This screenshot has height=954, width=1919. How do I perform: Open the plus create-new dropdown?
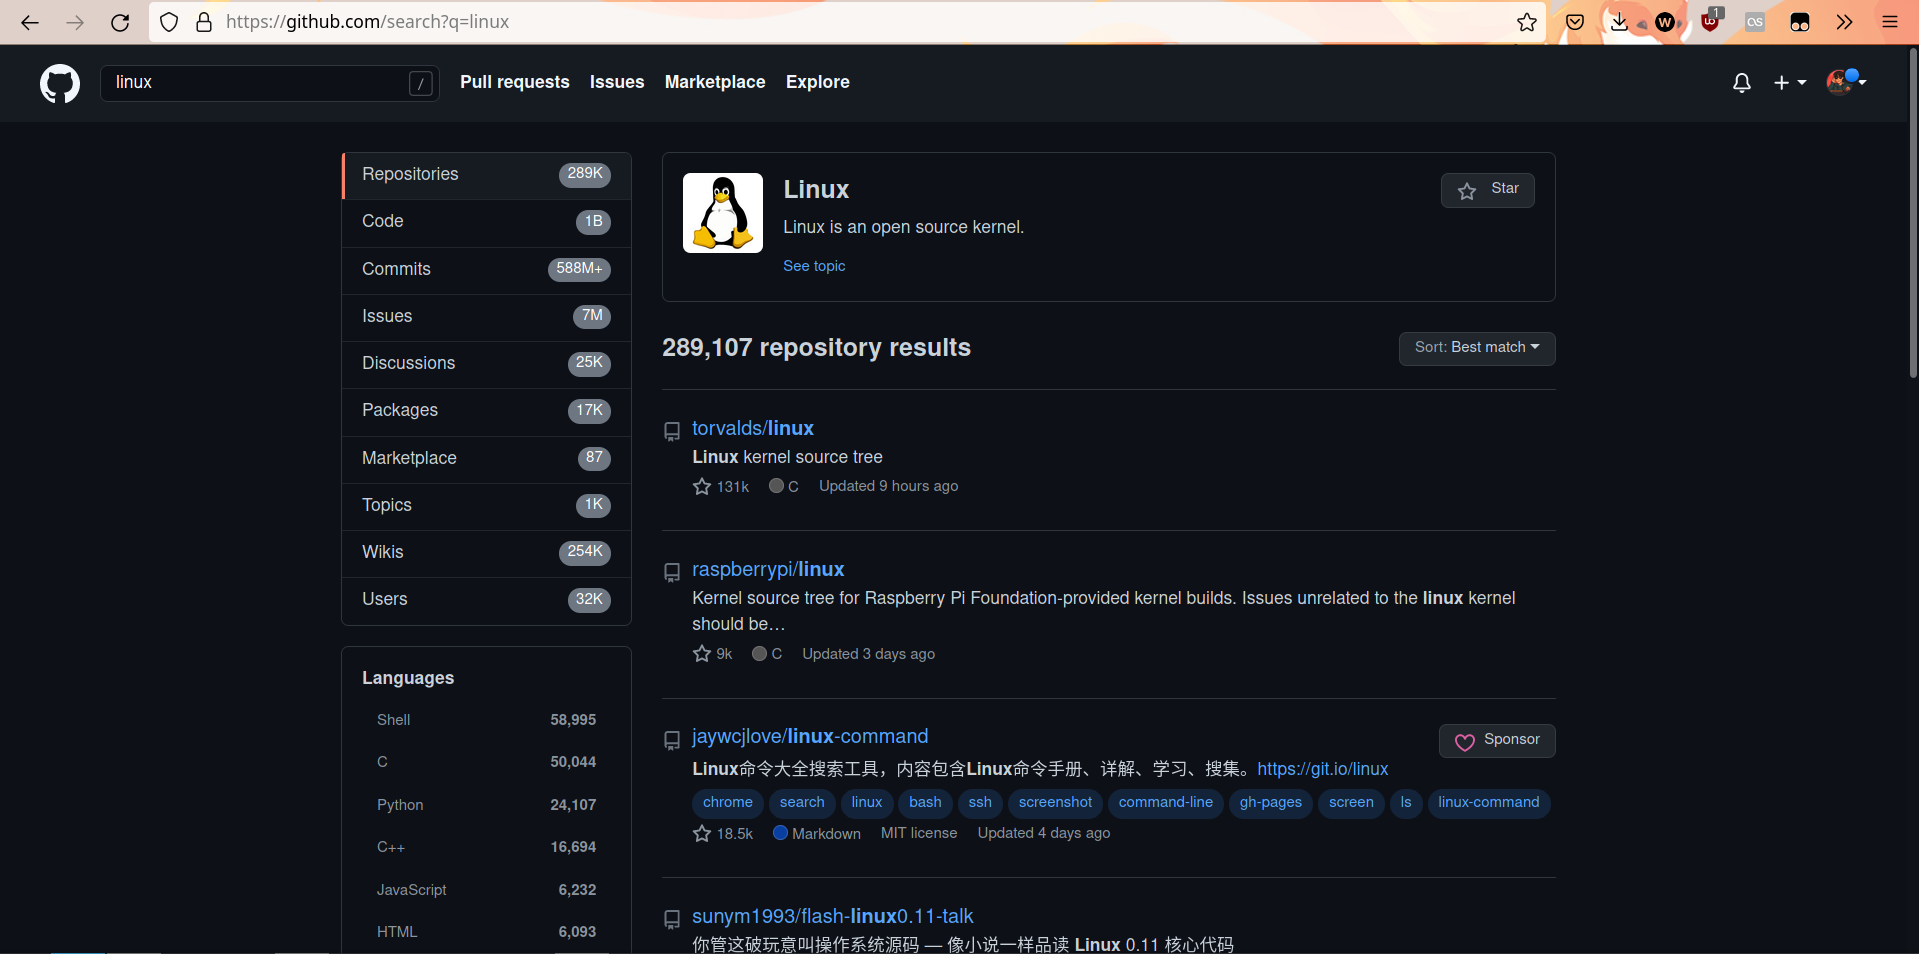click(x=1790, y=83)
